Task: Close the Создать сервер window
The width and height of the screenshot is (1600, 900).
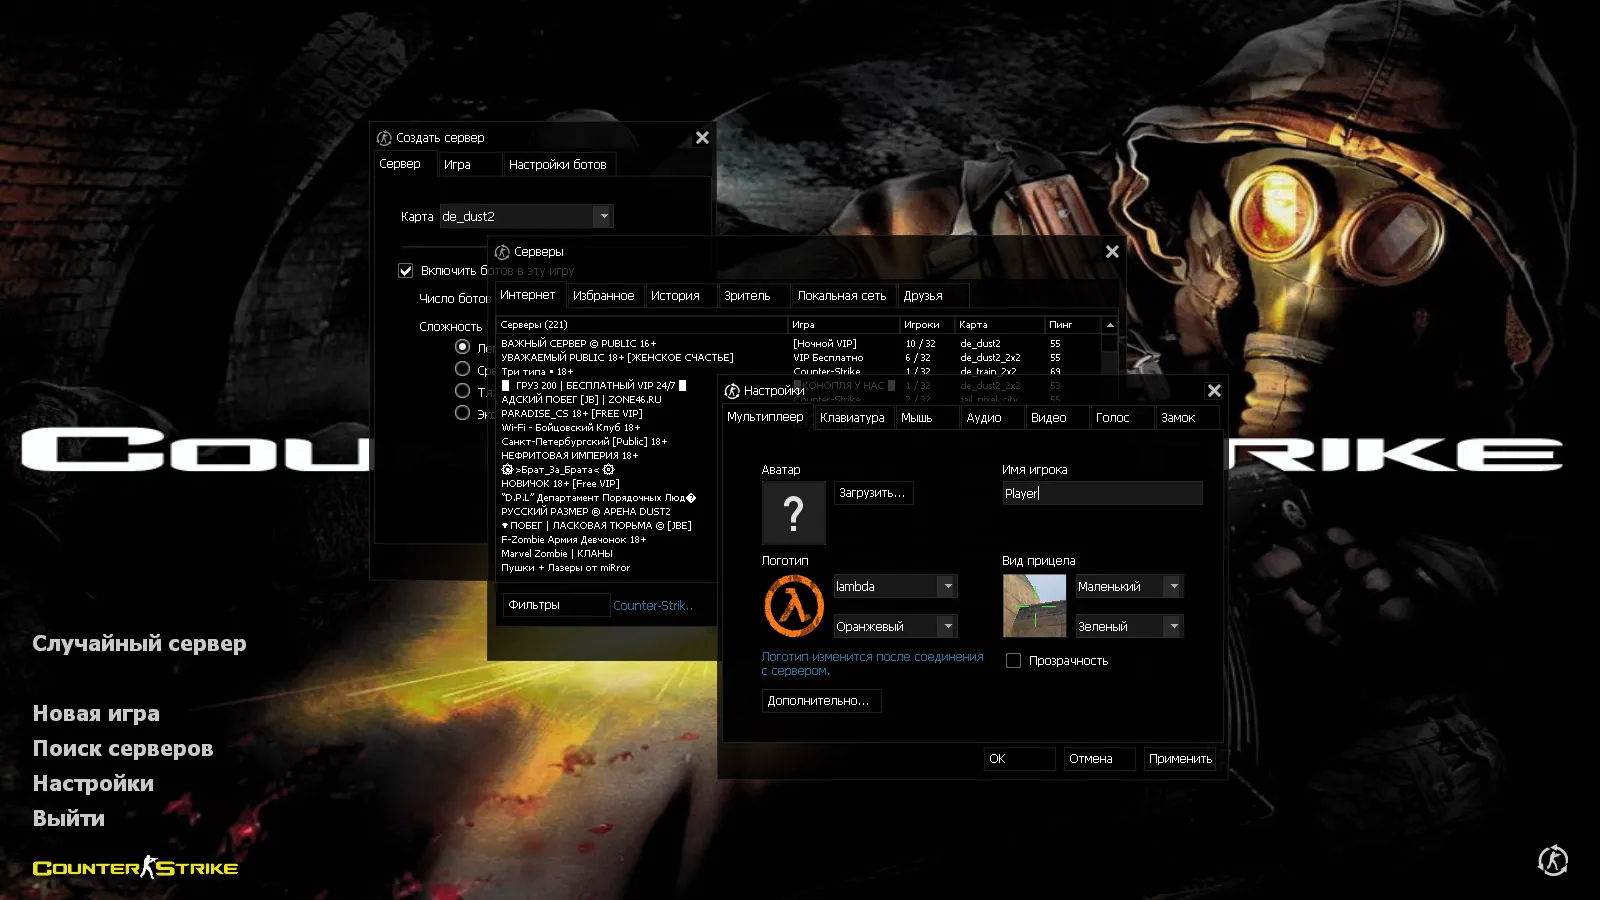Action: tap(702, 138)
